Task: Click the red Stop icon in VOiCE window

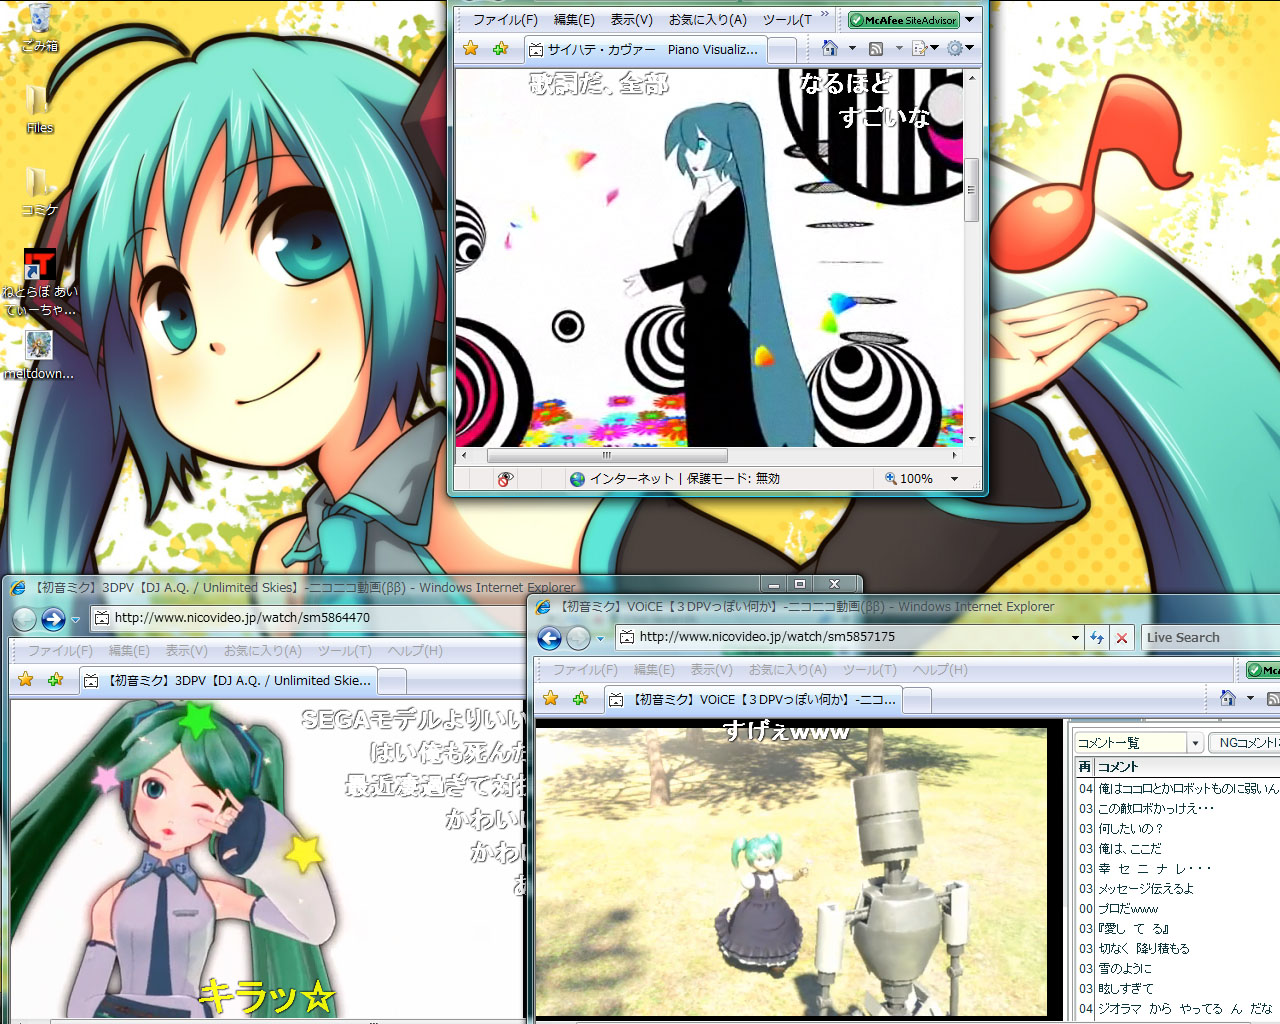Action: 1122,637
